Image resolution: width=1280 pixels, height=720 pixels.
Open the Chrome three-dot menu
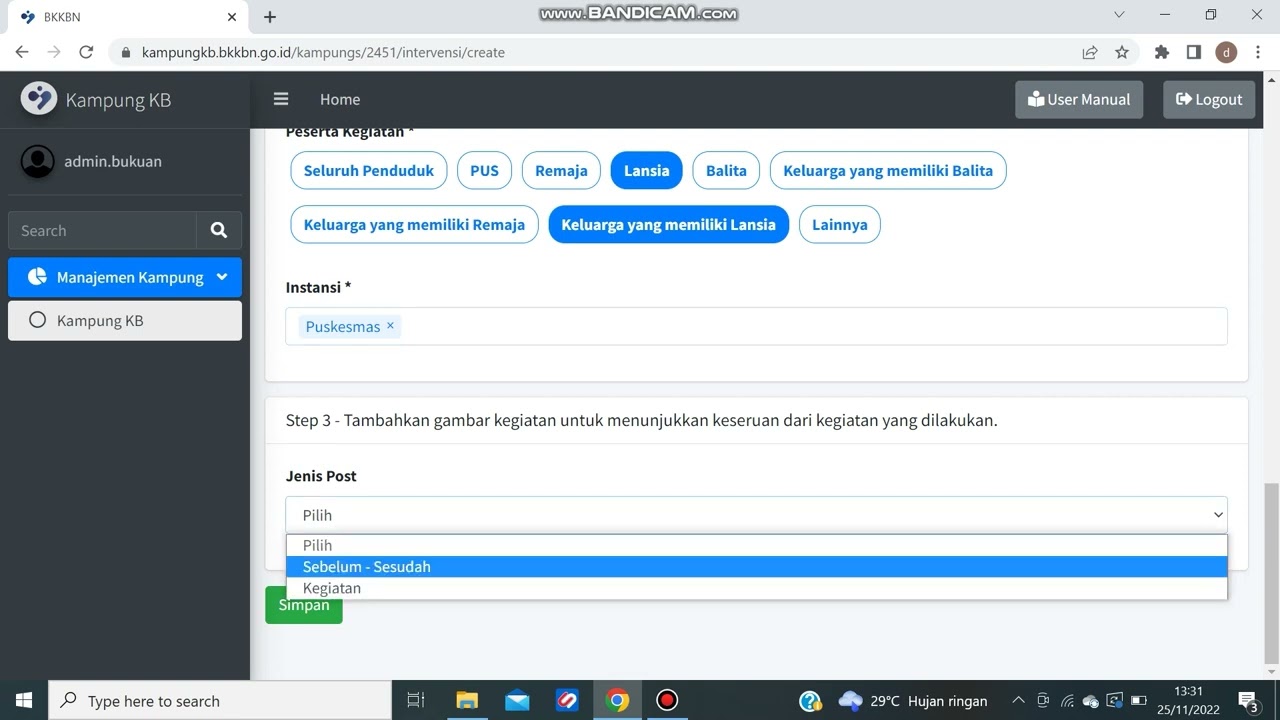click(x=1258, y=52)
